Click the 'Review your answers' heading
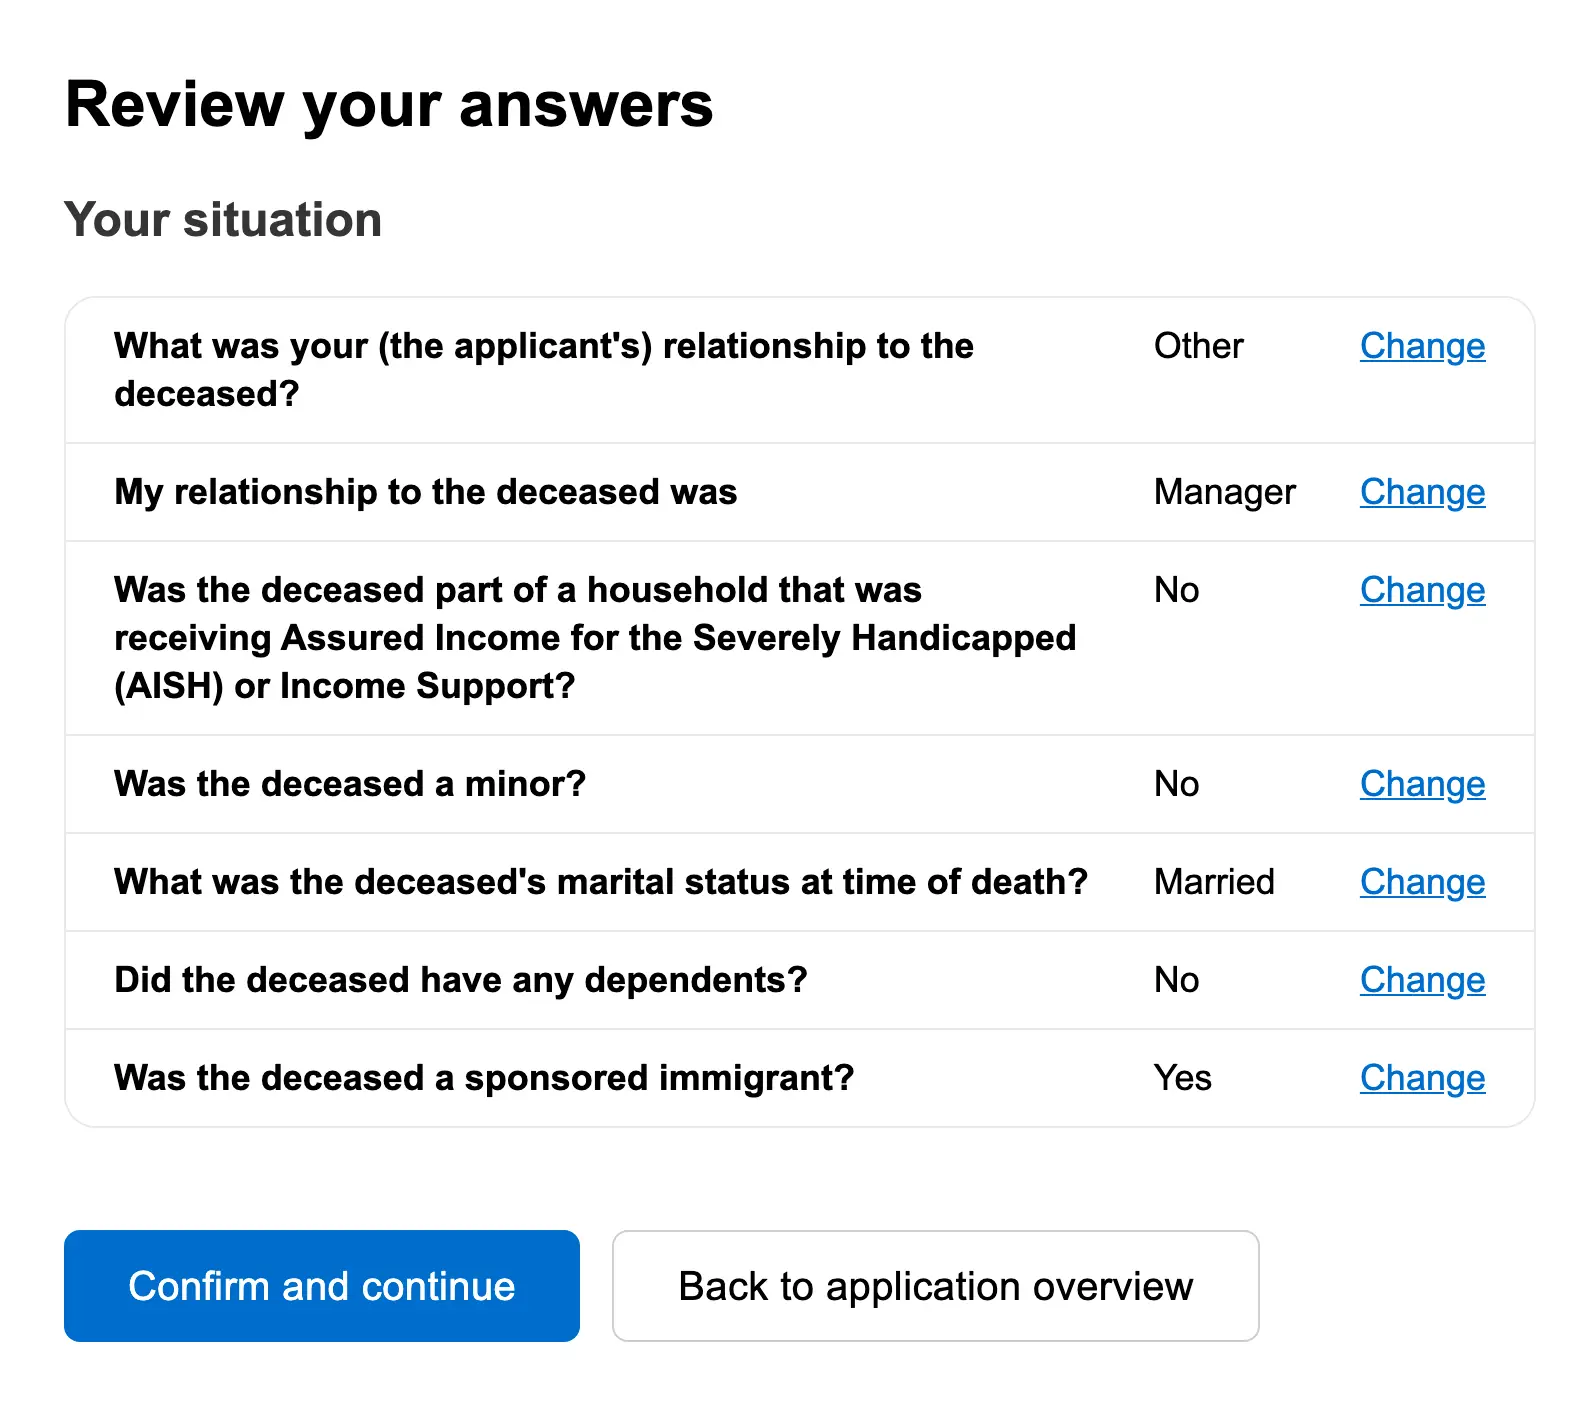This screenshot has width=1596, height=1412. (x=389, y=105)
